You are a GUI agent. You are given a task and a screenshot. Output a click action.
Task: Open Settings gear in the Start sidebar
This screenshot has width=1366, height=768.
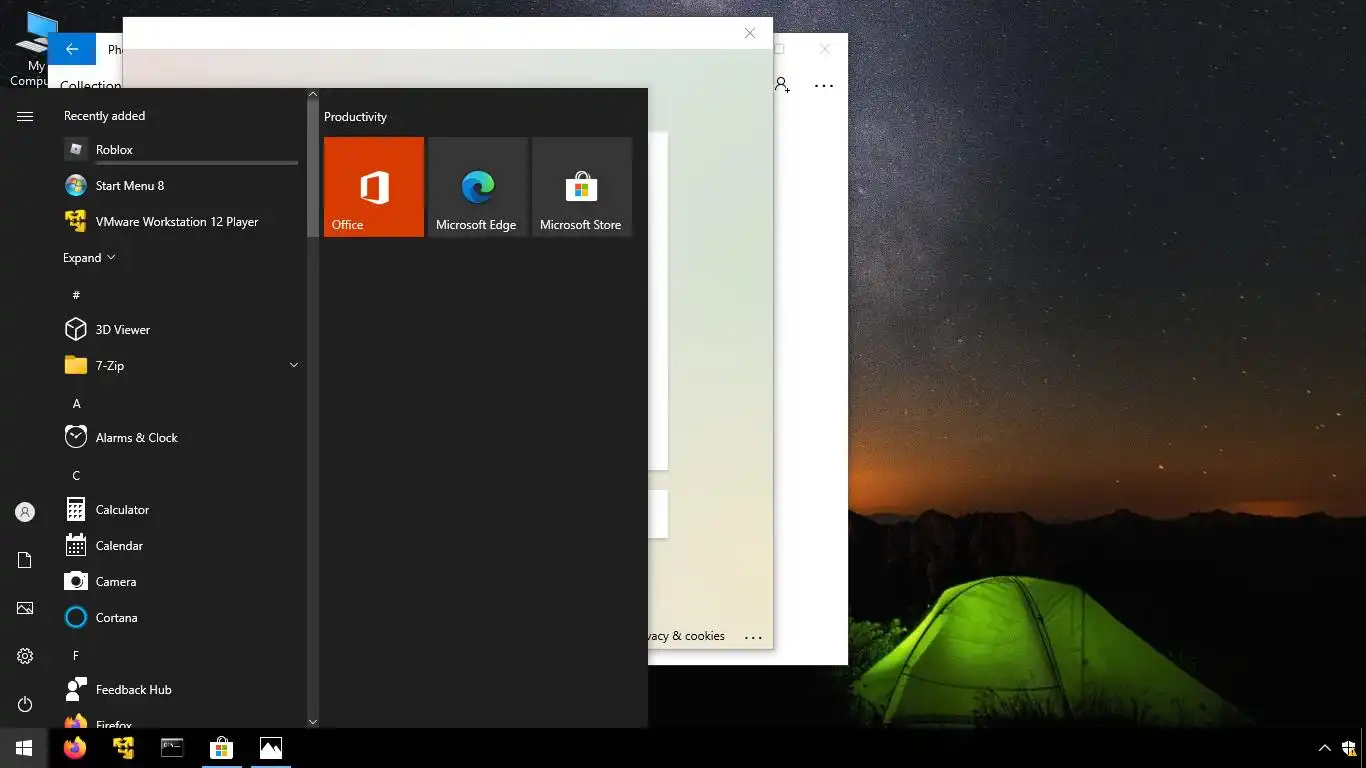(25, 656)
